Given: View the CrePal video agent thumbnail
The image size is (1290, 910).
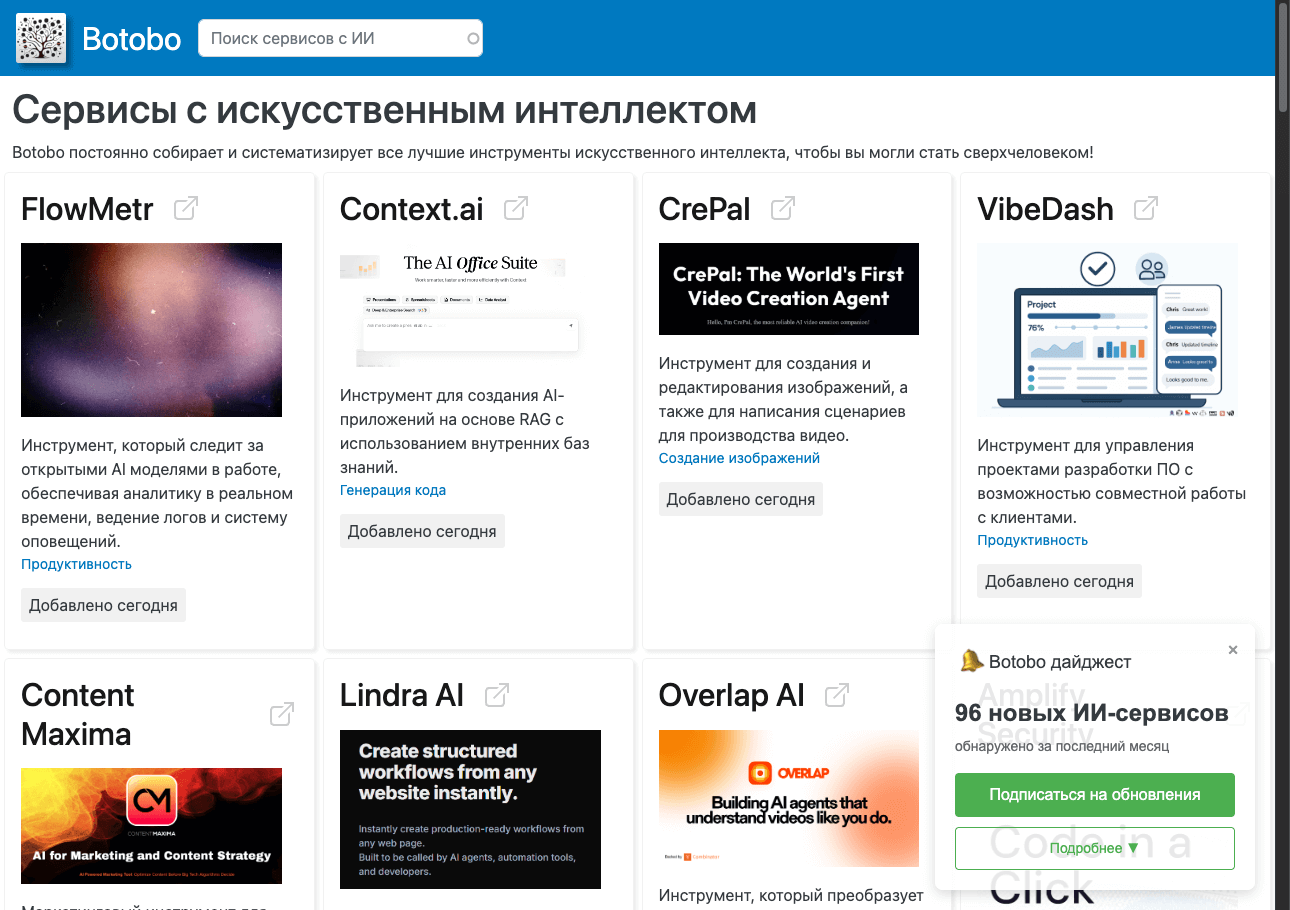Looking at the screenshot, I should point(788,289).
